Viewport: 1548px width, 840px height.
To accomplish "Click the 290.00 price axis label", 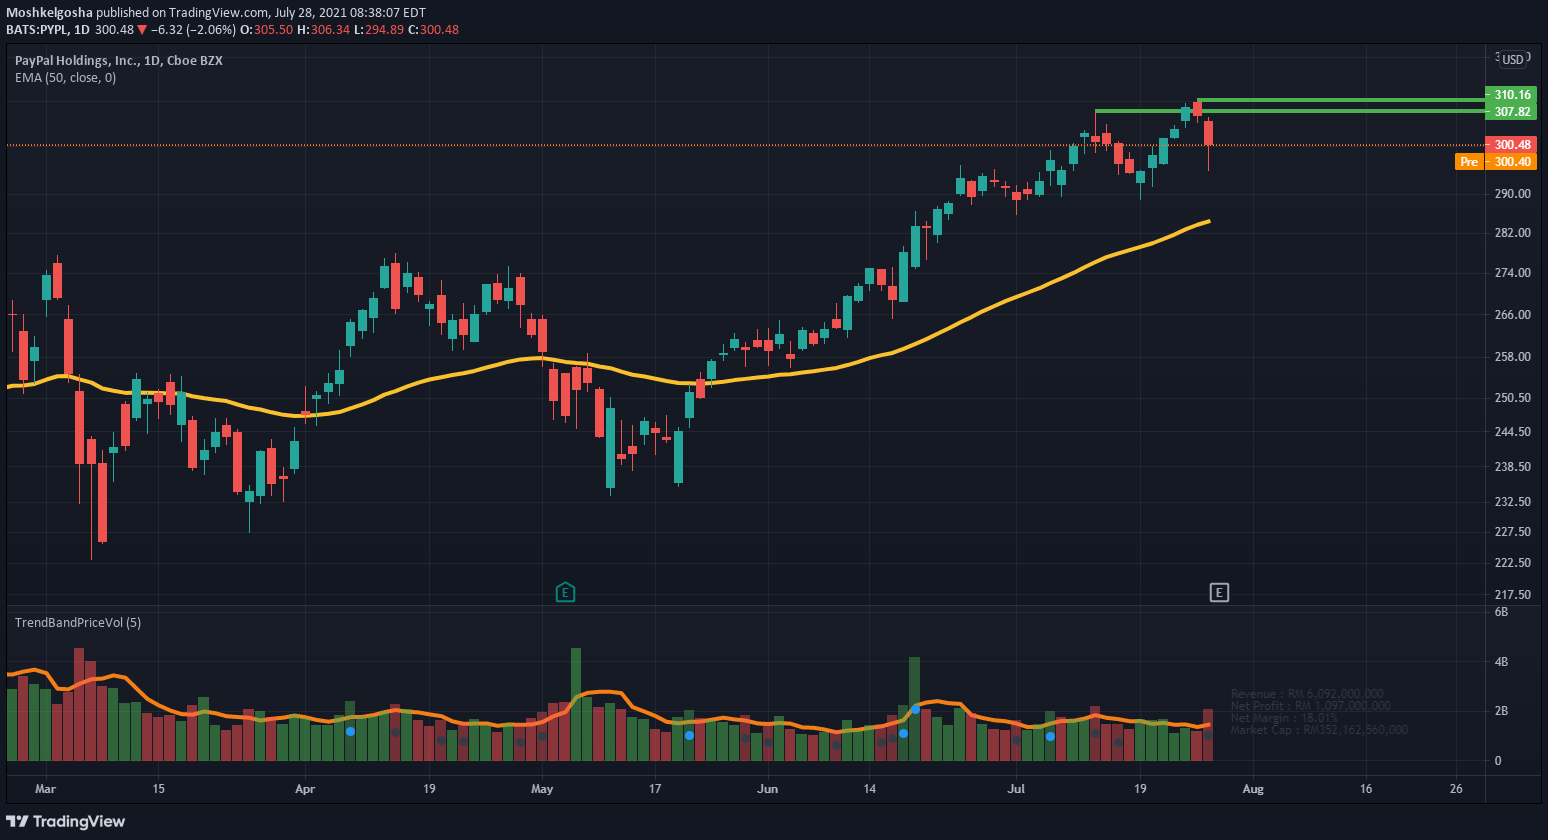I will click(x=1512, y=194).
